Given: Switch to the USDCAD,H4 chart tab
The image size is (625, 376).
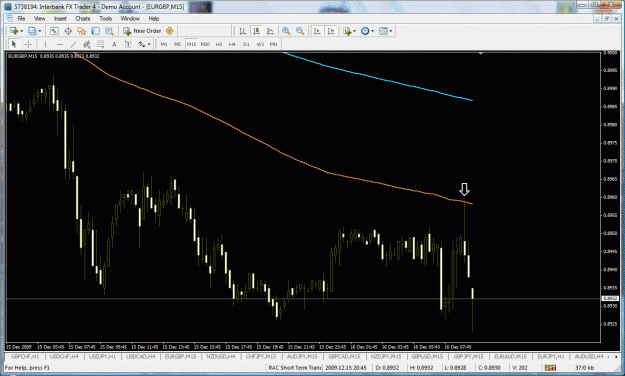Looking at the screenshot, I should coord(140,356).
